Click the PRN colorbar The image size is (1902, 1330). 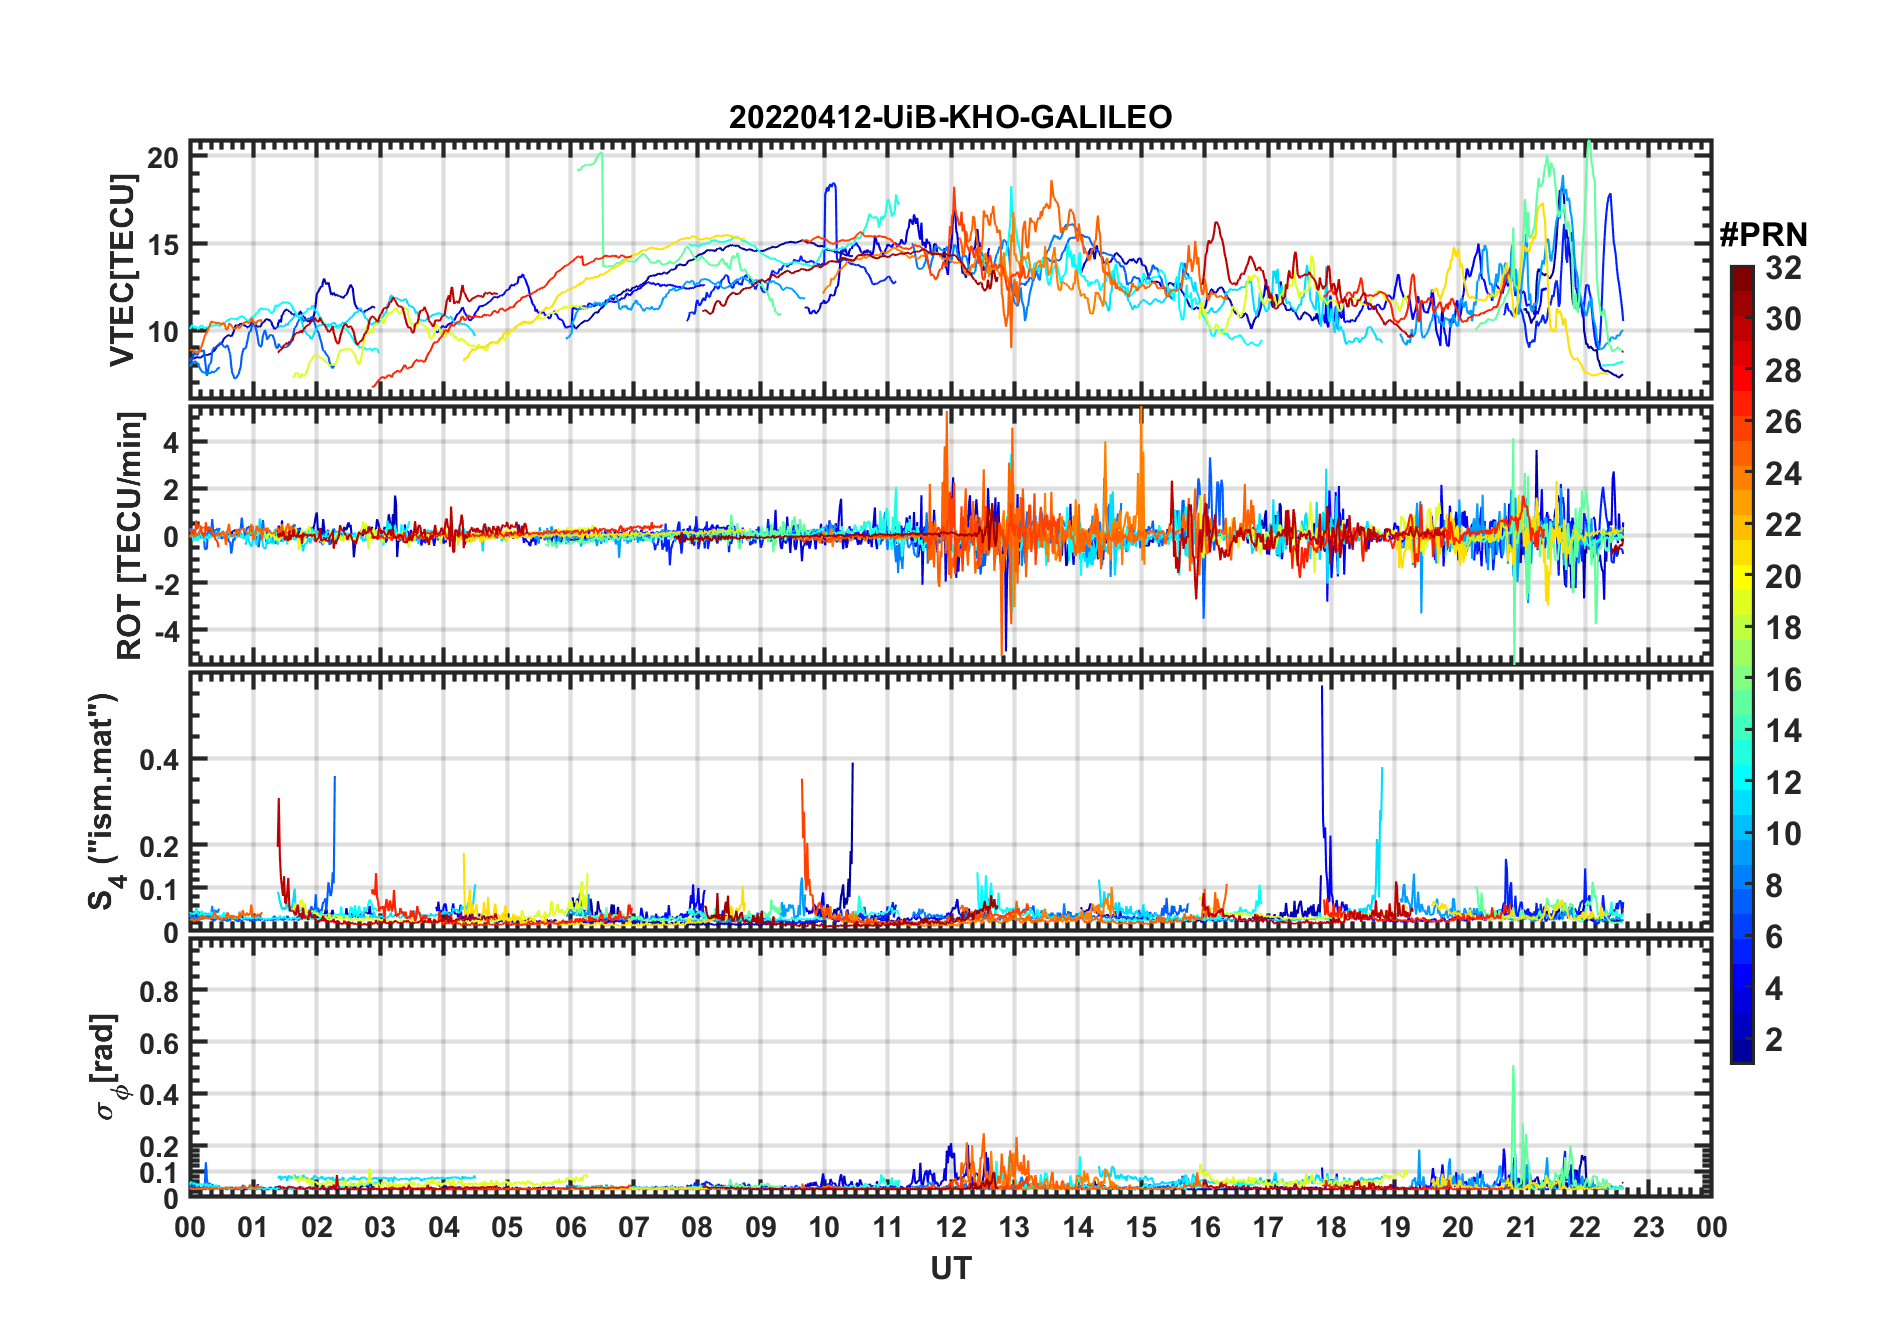(x=1742, y=664)
